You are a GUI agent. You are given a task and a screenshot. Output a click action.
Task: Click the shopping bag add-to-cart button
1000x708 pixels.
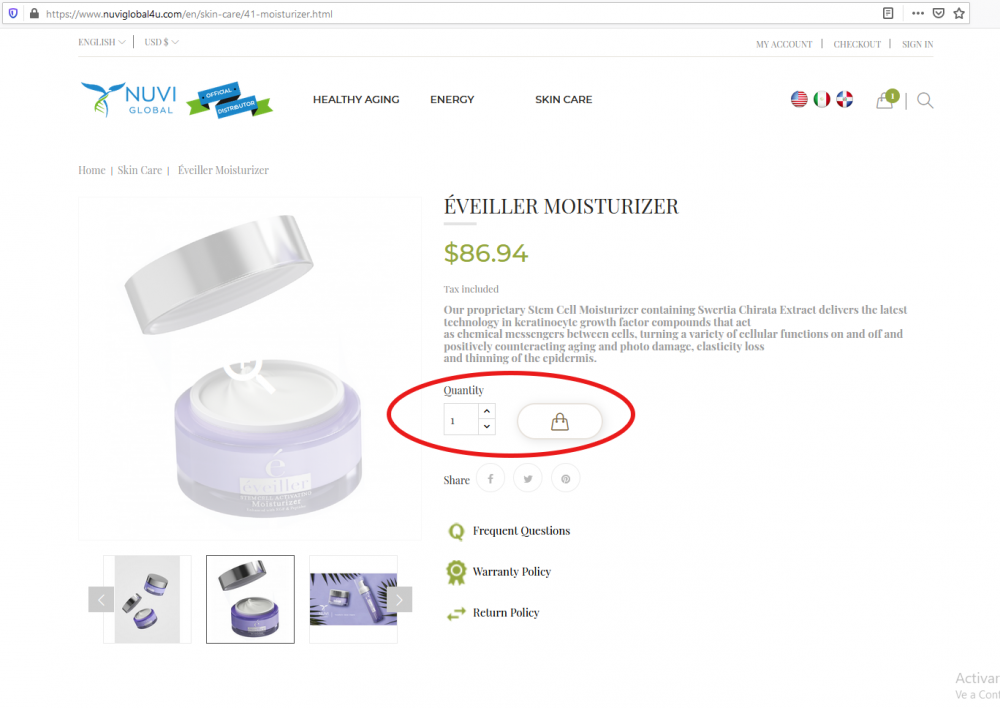click(x=559, y=422)
